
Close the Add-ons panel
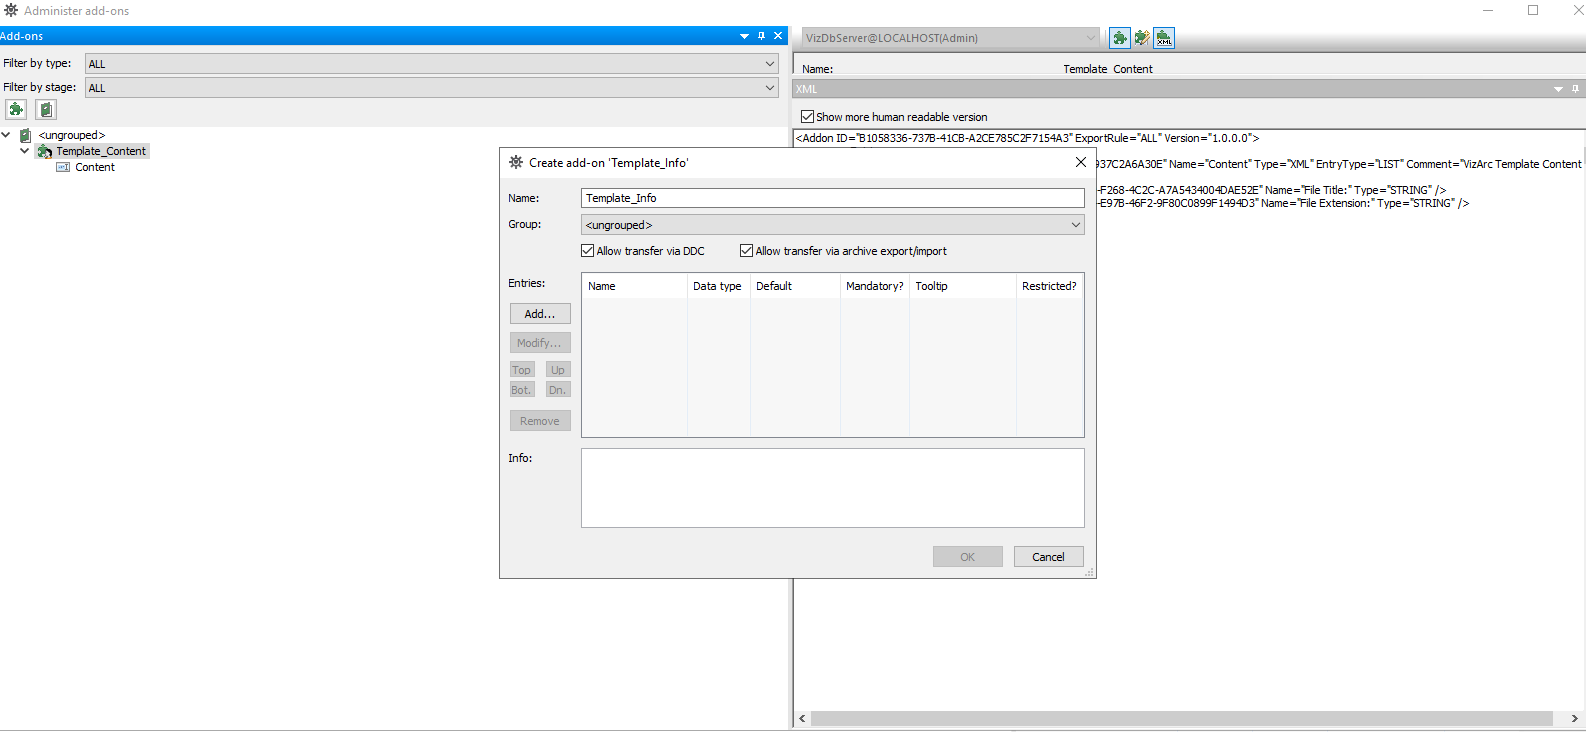pyautogui.click(x=778, y=36)
